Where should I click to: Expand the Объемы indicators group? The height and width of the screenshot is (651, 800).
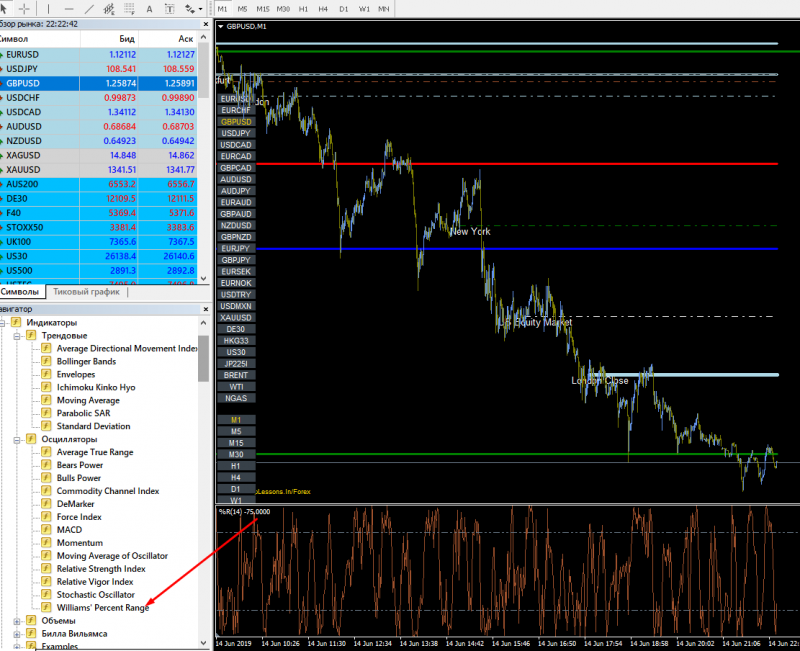(x=17, y=621)
